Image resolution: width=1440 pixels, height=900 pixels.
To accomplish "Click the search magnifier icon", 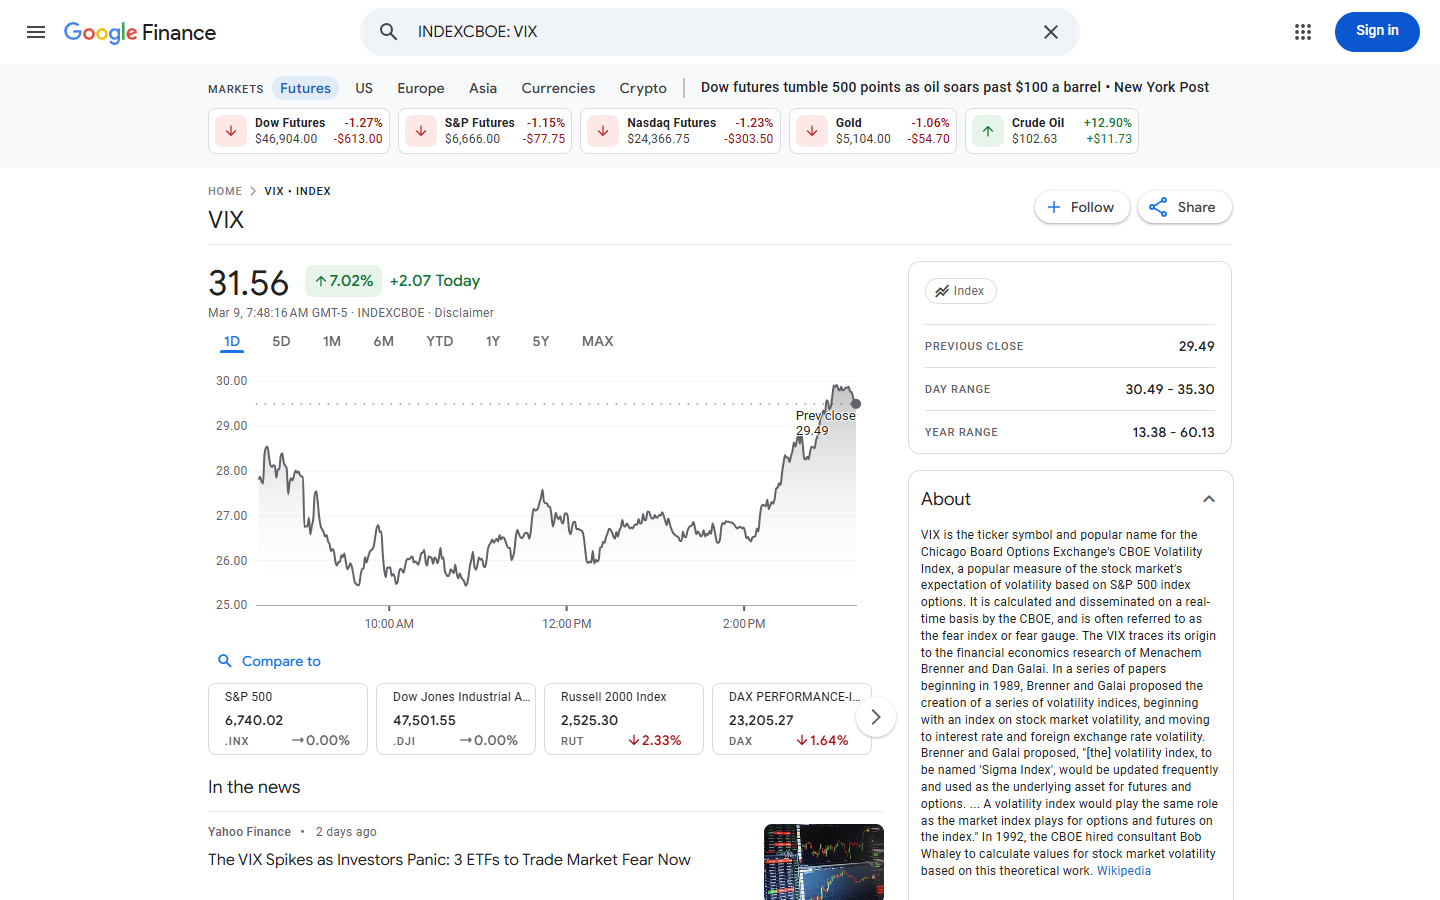I will click(389, 32).
